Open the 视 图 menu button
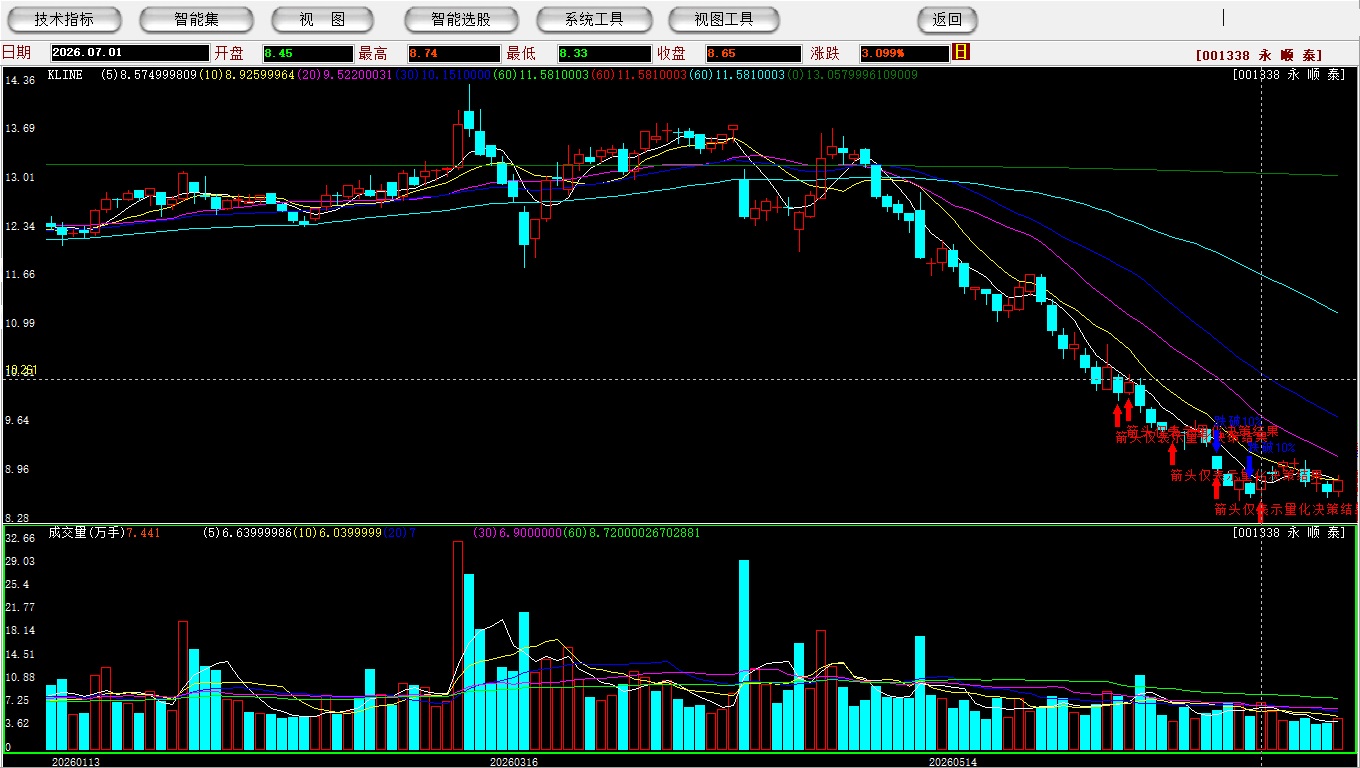This screenshot has width=1360, height=768. (x=322, y=19)
